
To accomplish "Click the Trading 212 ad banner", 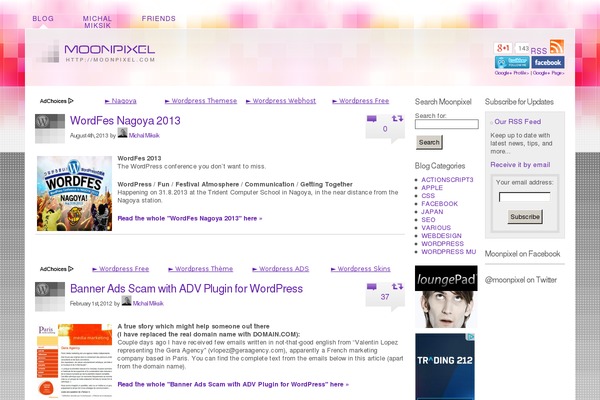I will 445,366.
